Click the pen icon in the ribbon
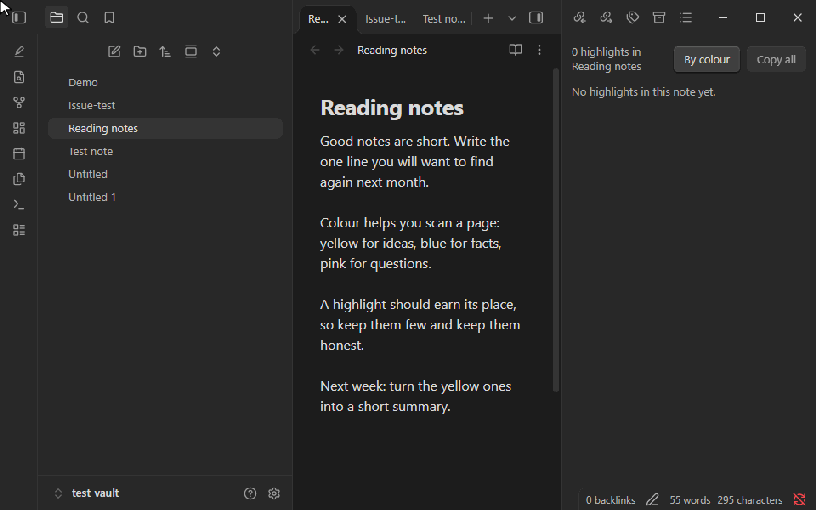Screen dimensions: 816x510 pyautogui.click(x=19, y=51)
